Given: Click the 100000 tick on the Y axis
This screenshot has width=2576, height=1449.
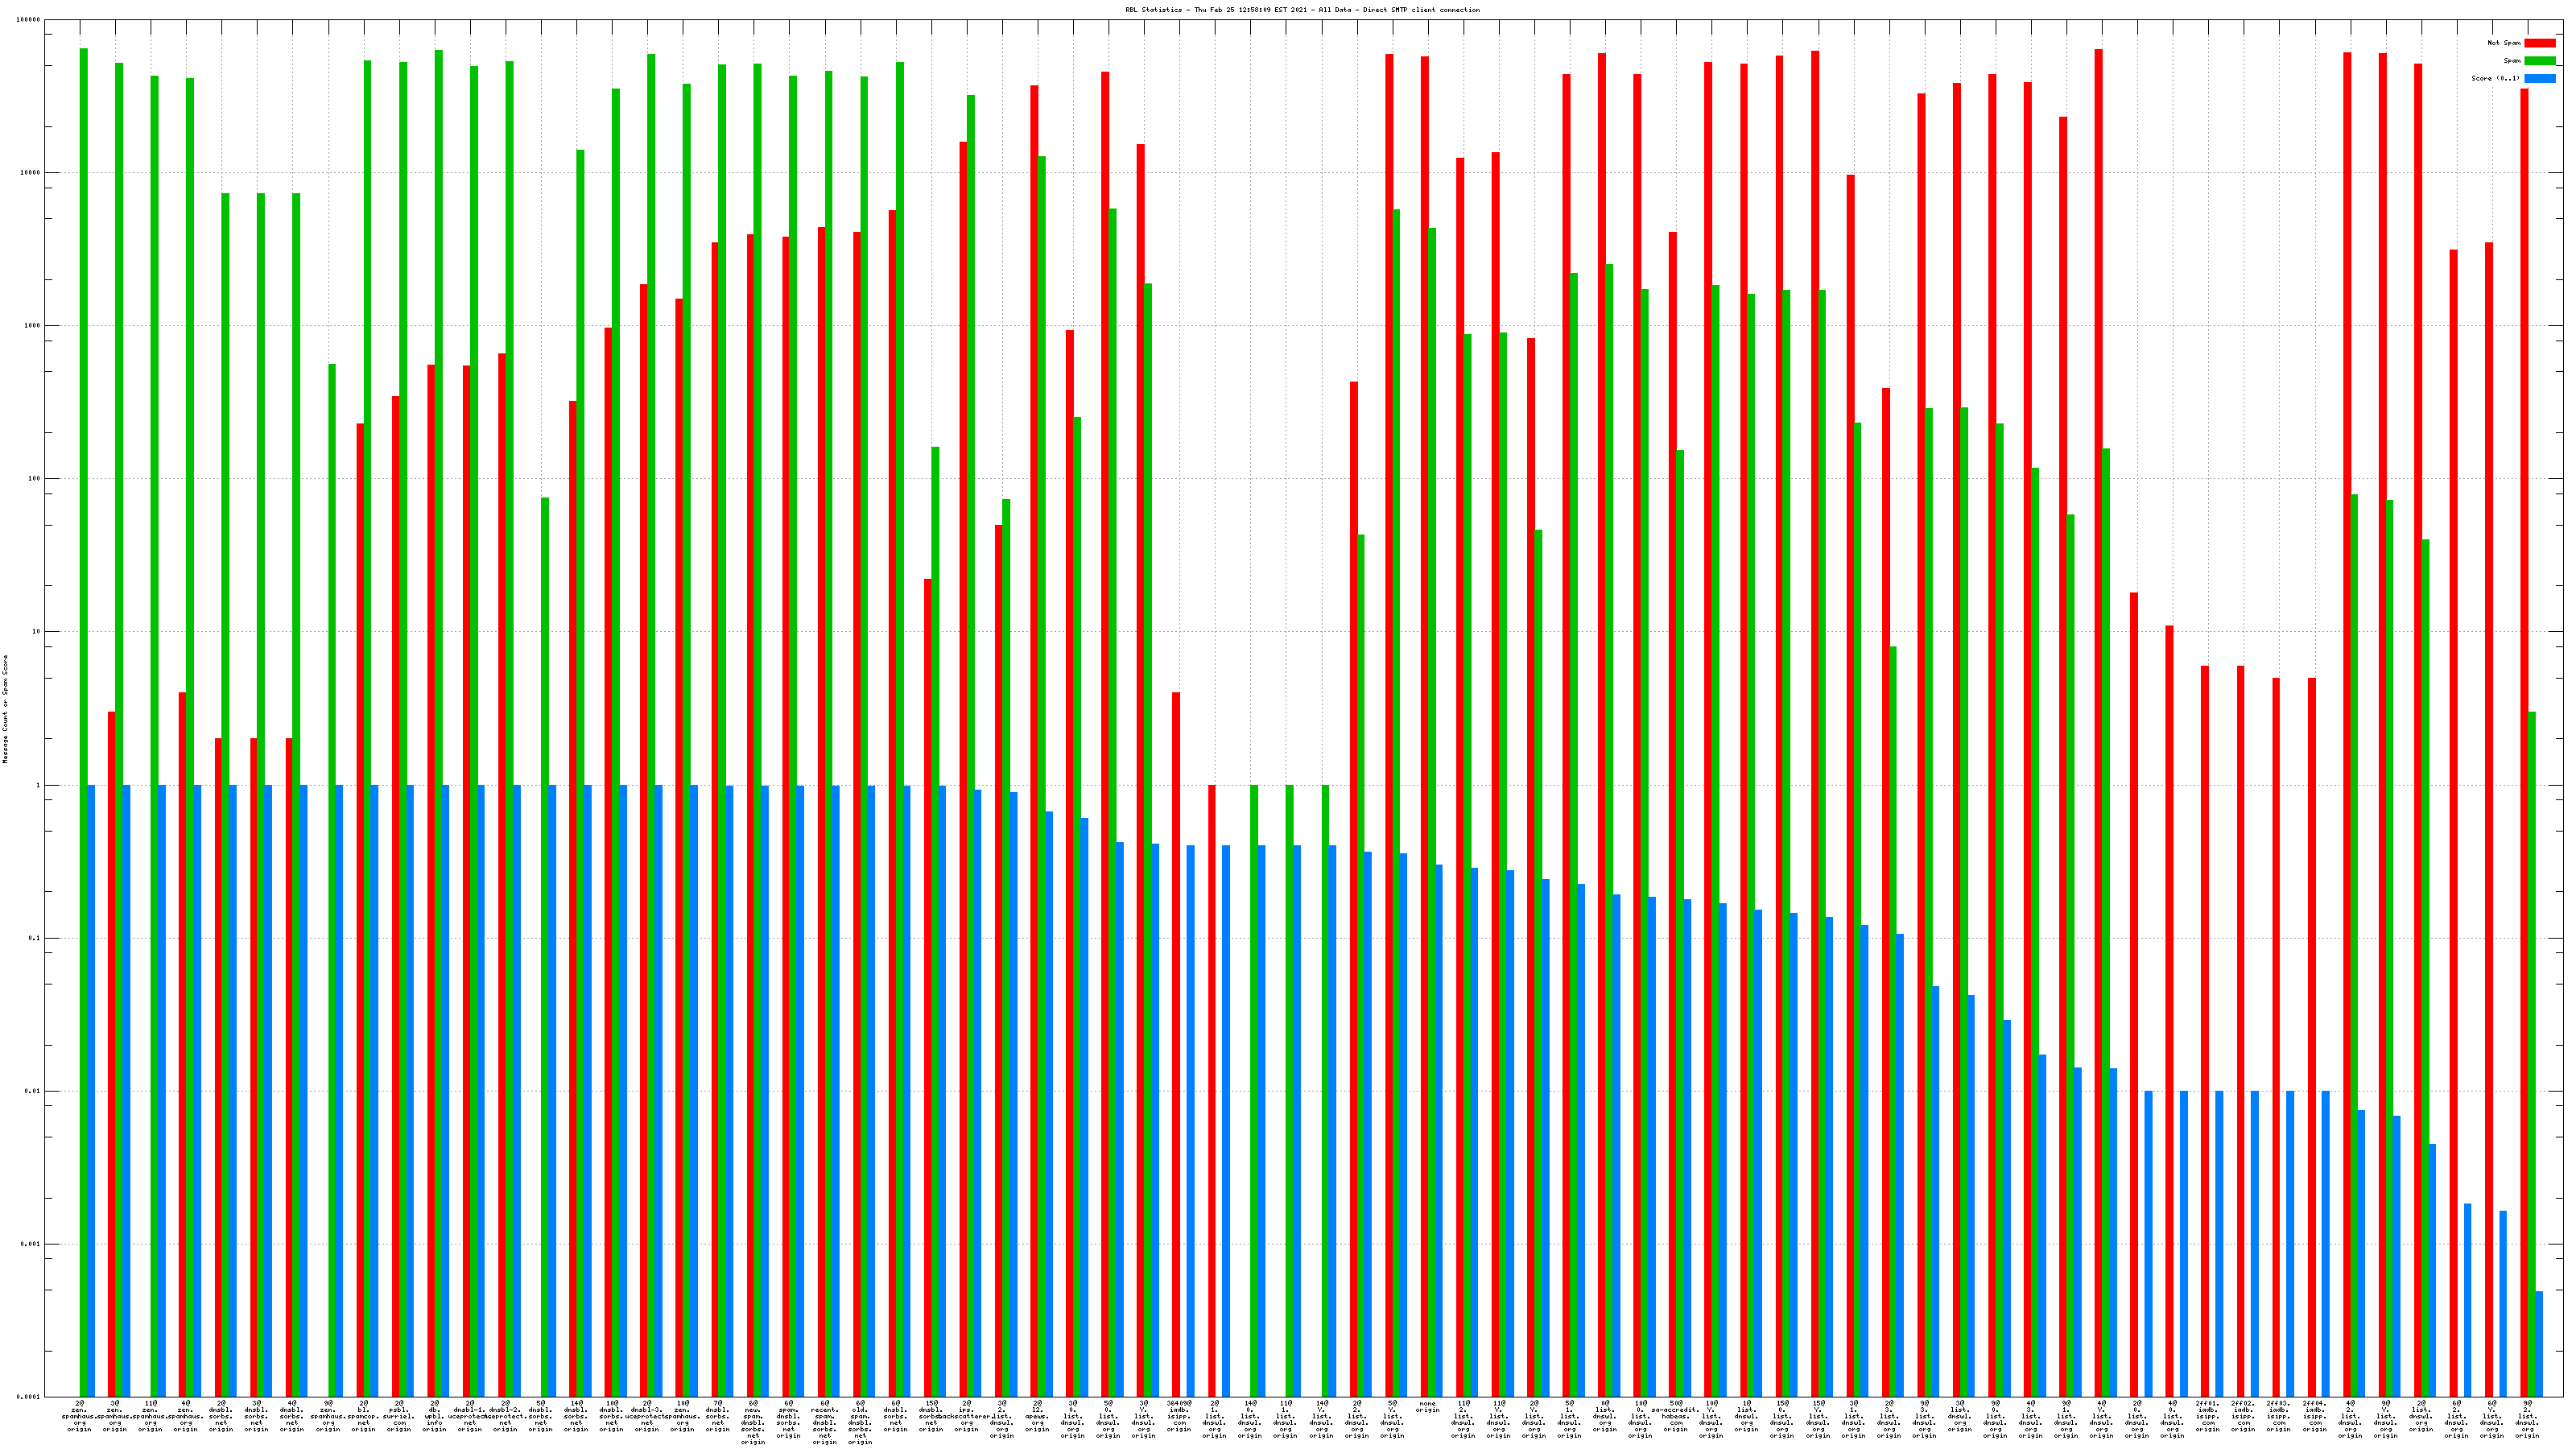Looking at the screenshot, I should 30,20.
